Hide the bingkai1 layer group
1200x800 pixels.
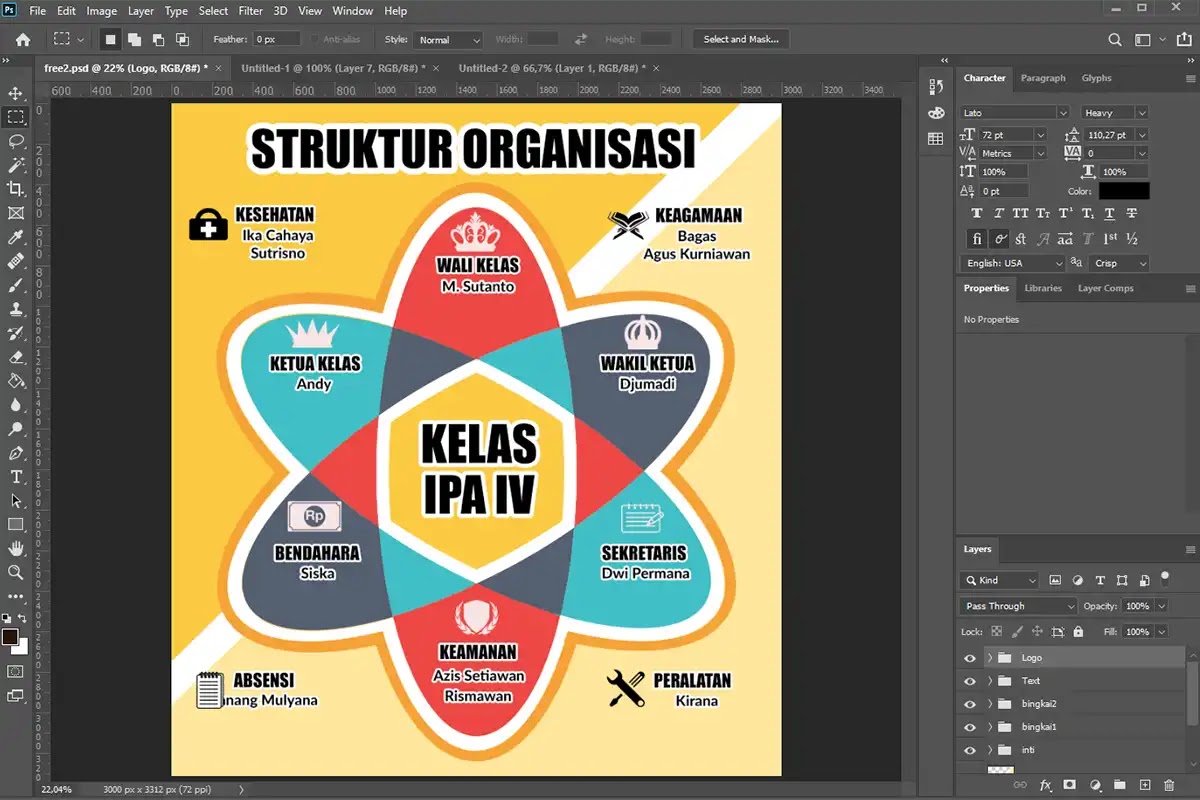point(969,727)
